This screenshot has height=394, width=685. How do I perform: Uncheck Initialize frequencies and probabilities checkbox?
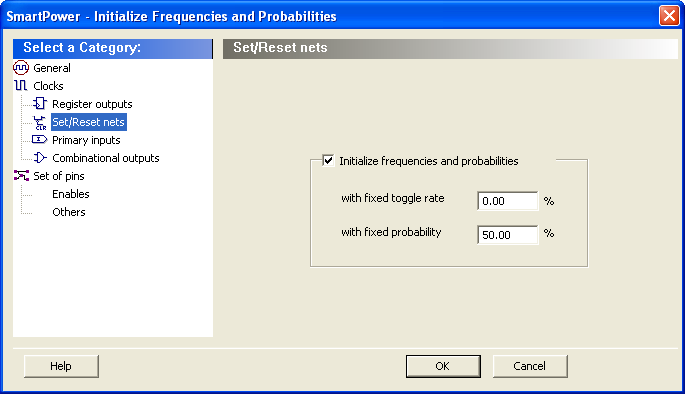coord(328,160)
